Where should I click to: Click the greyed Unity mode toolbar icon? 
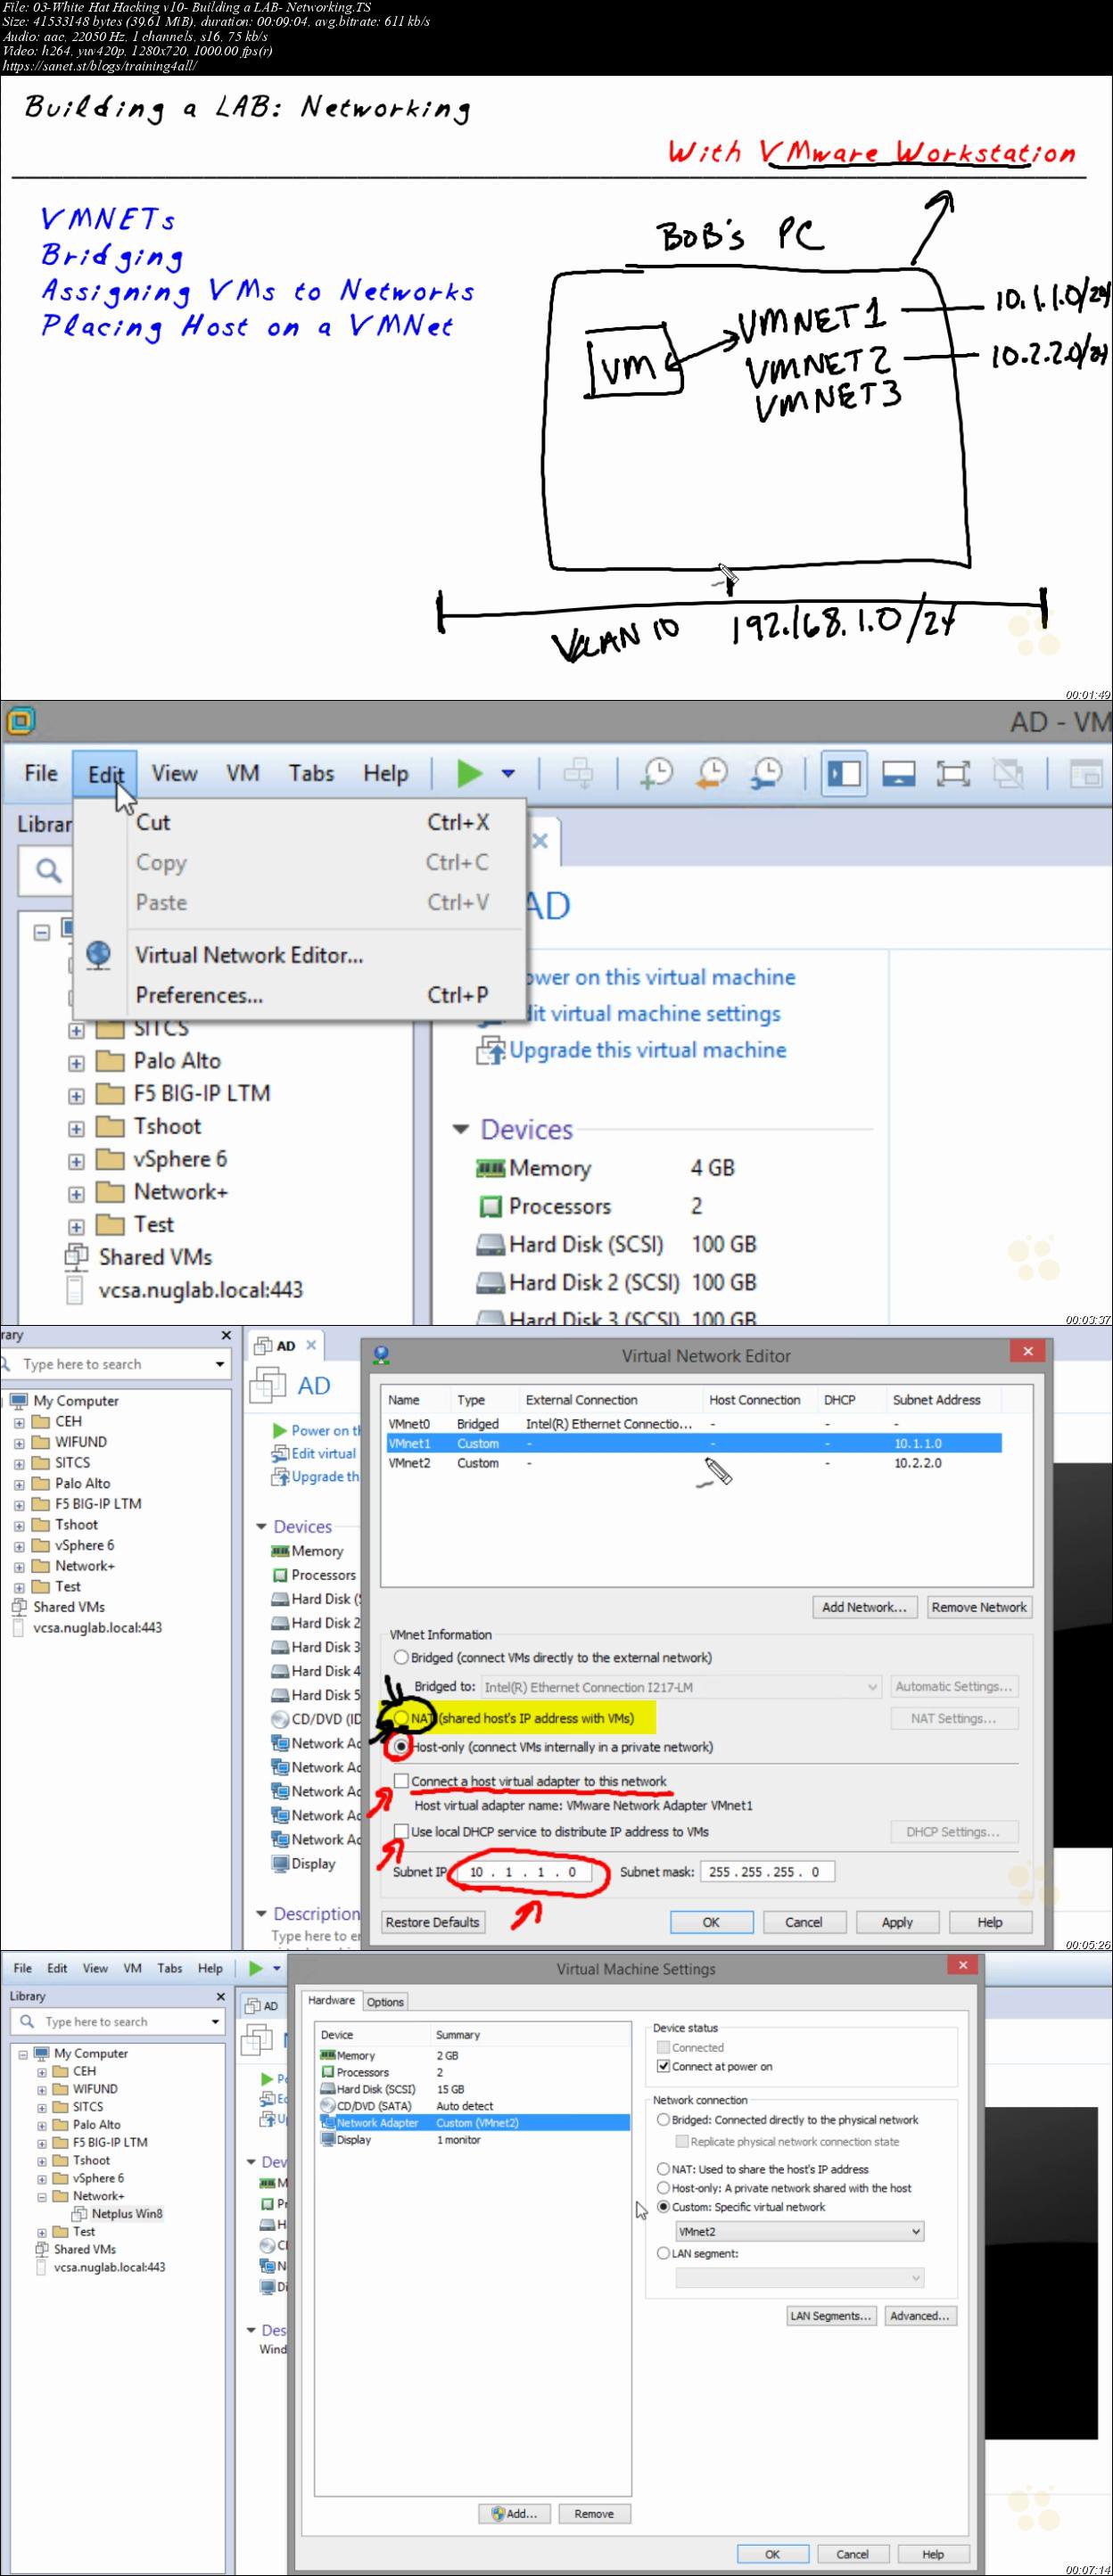(1008, 773)
